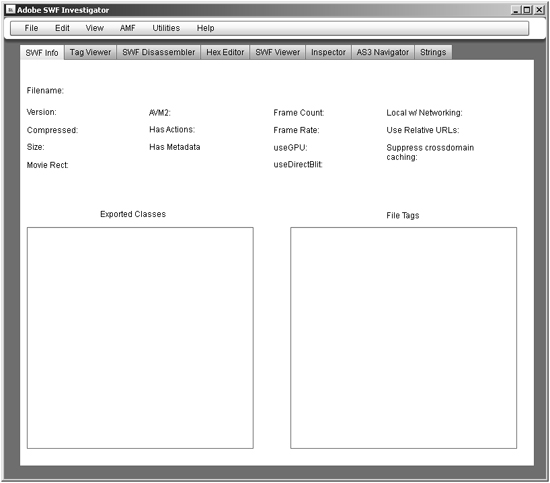550x483 pixels.
Task: Click the useGPU label
Action: [x=290, y=148]
